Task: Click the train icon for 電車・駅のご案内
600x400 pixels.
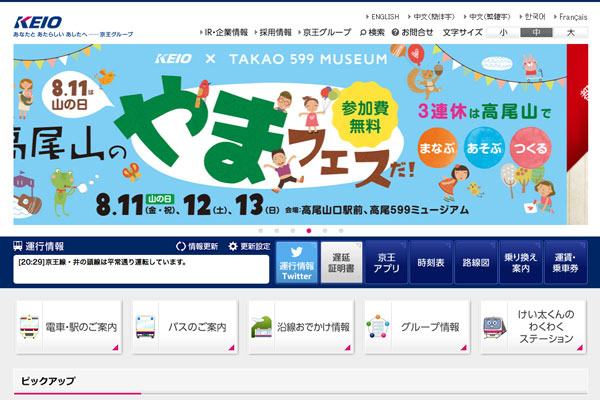Action: point(29,327)
